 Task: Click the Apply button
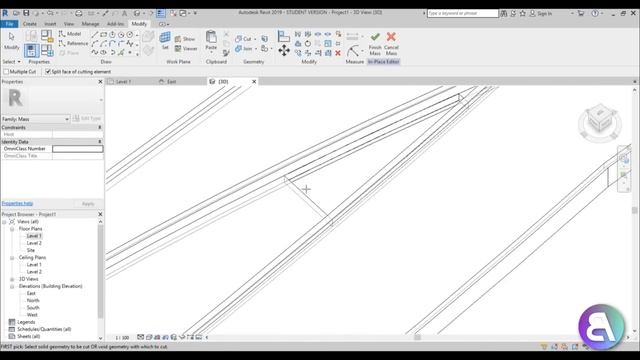88,204
